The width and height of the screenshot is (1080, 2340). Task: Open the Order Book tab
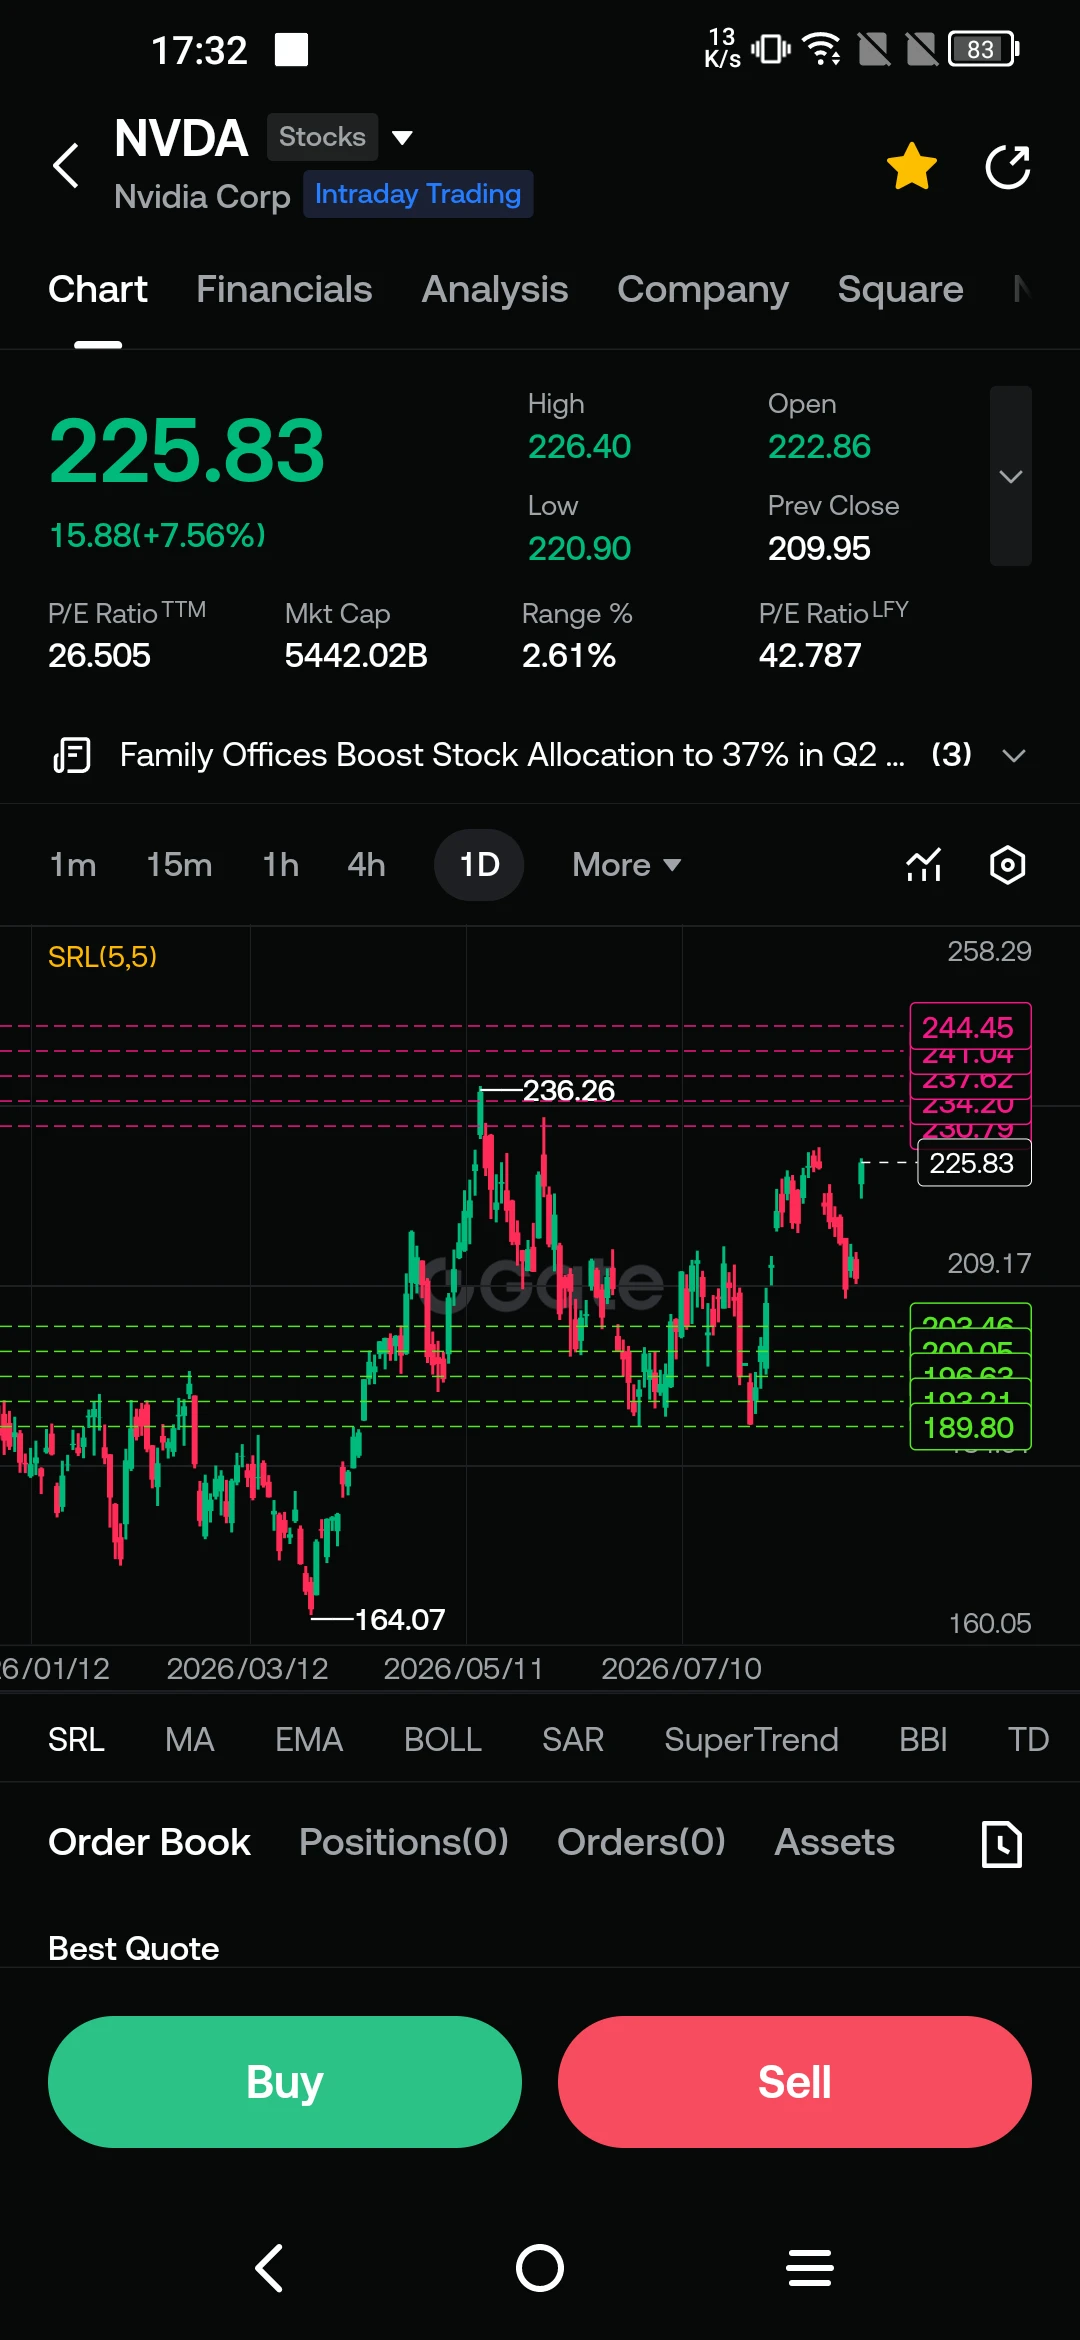point(149,1842)
